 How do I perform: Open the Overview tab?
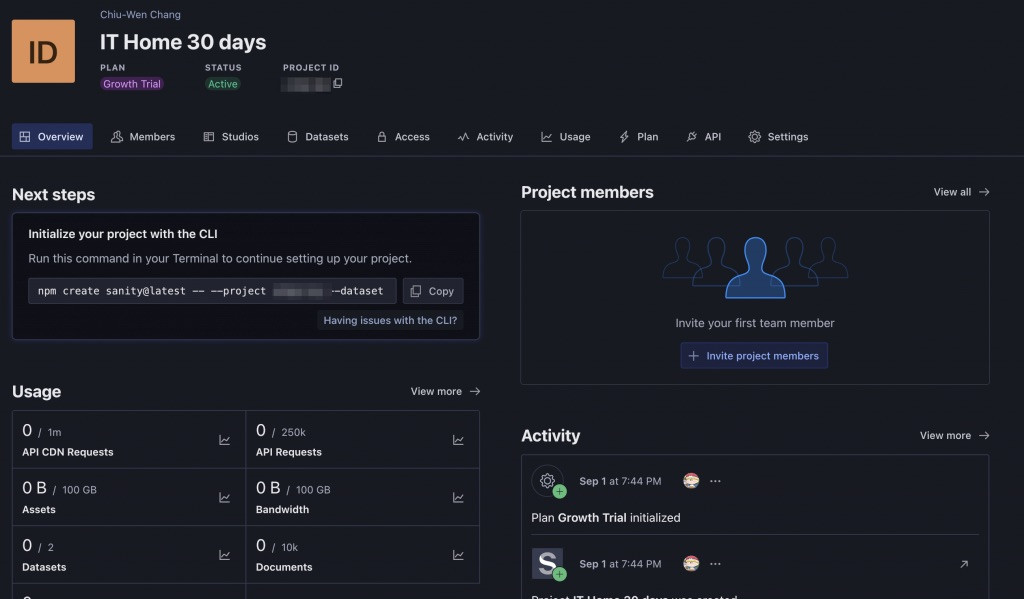pyautogui.click(x=52, y=137)
